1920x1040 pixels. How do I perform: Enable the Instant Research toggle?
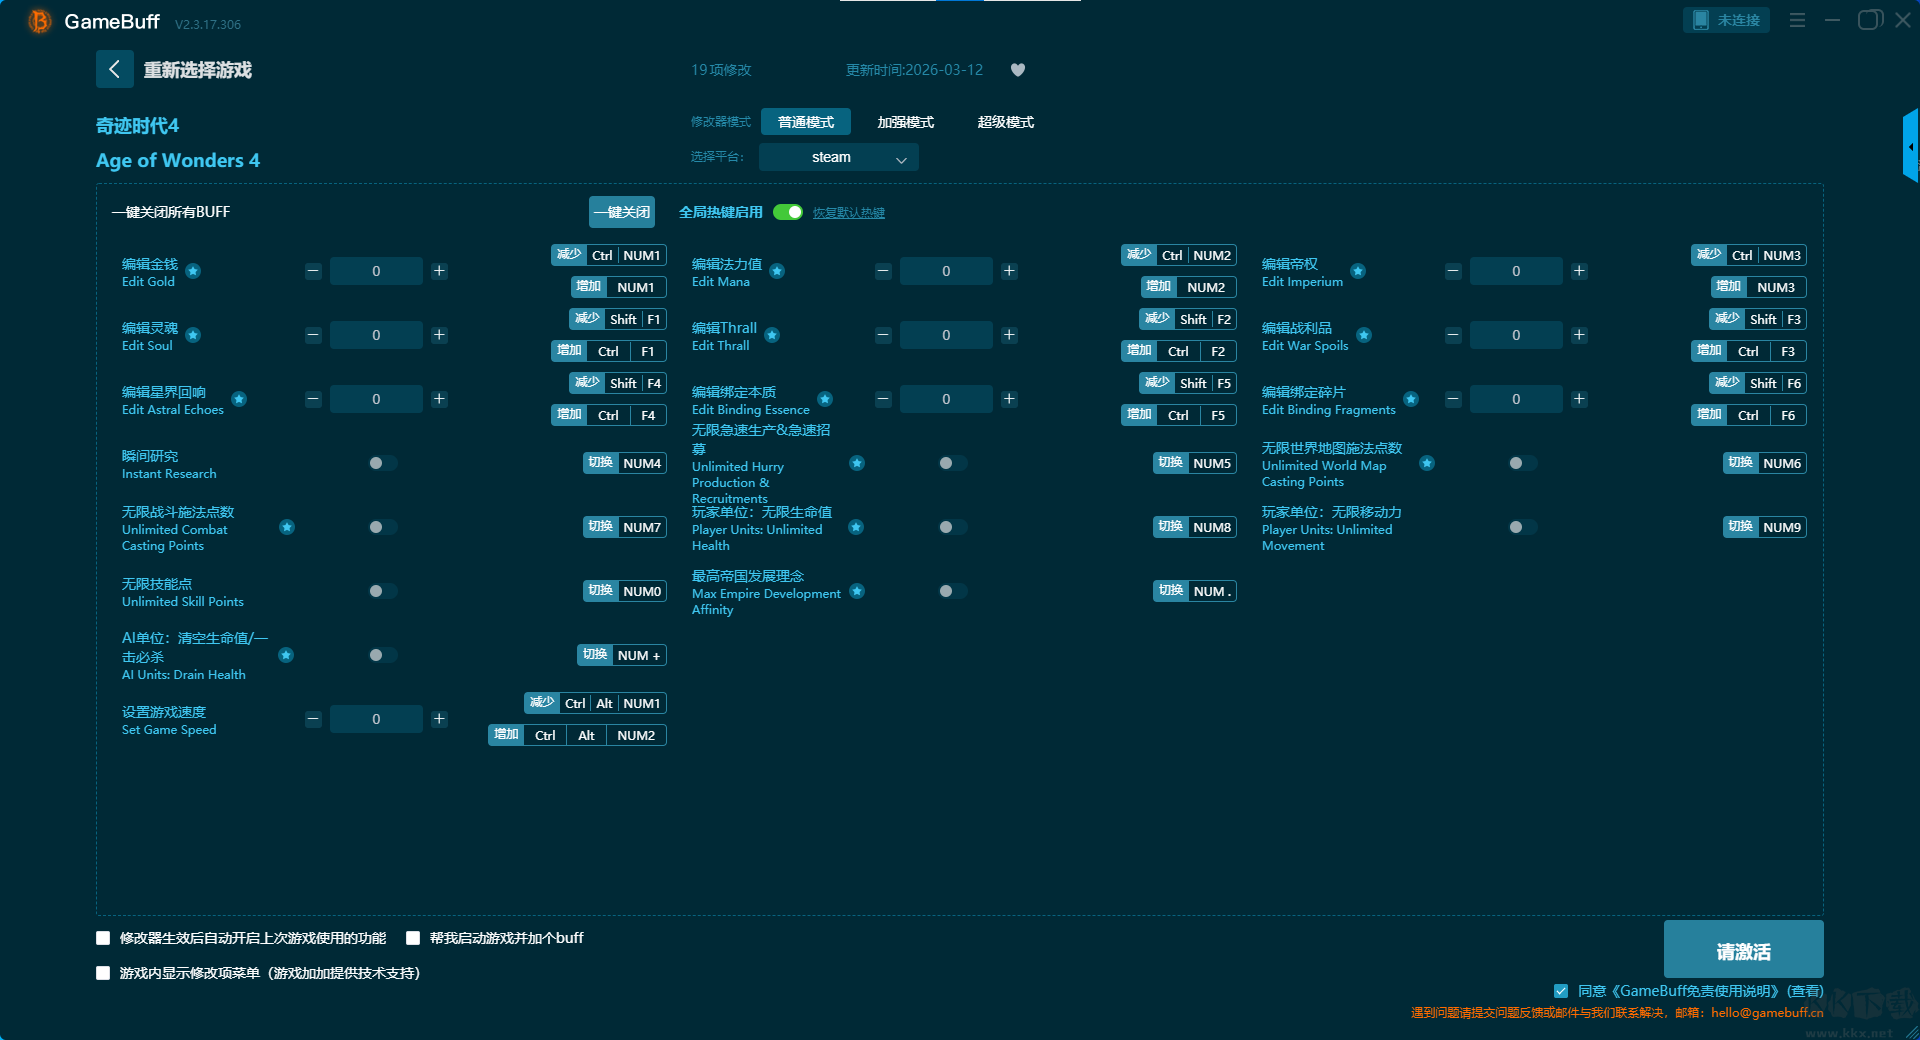(382, 463)
